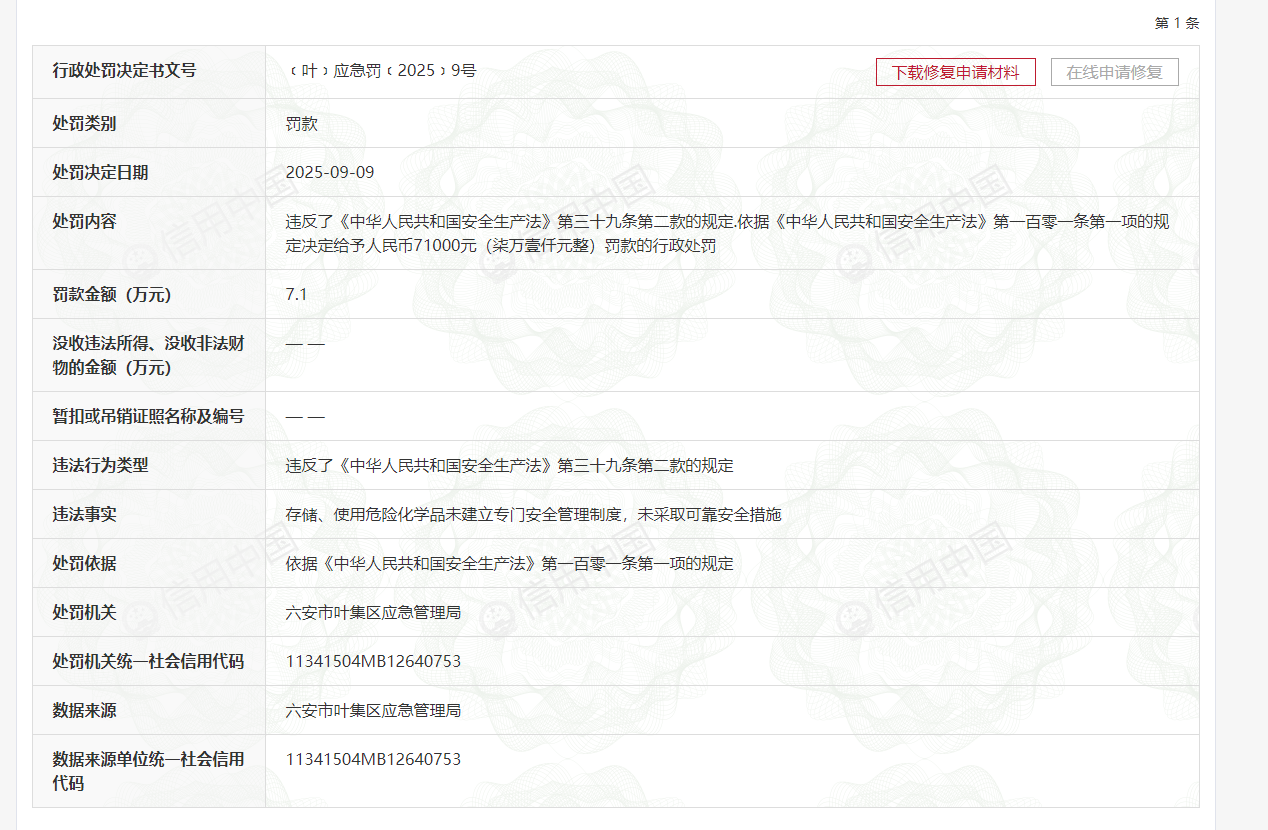
Task: Click the 罚款金额（万元） row label
Action: coord(113,295)
